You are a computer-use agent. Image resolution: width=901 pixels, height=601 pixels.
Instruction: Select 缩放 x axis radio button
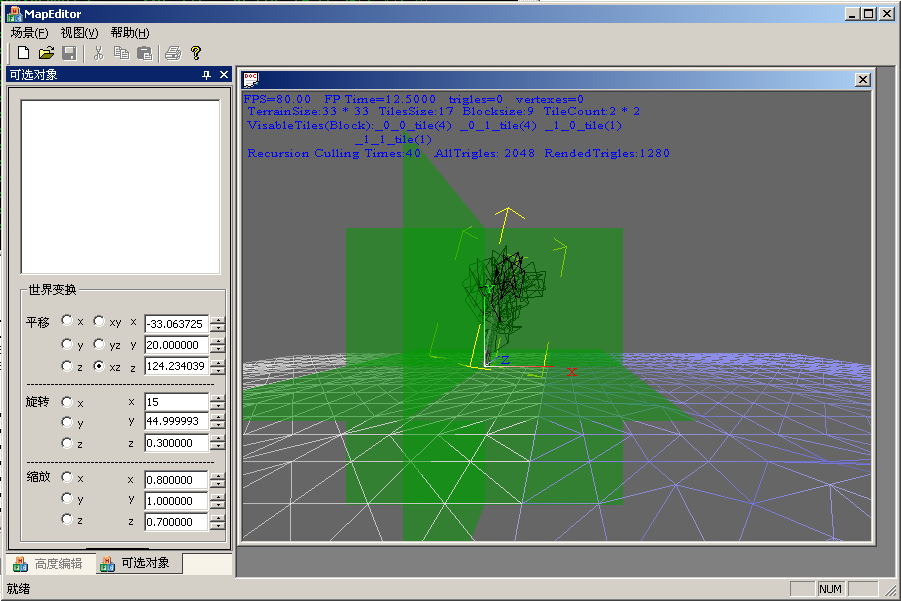click(67, 477)
